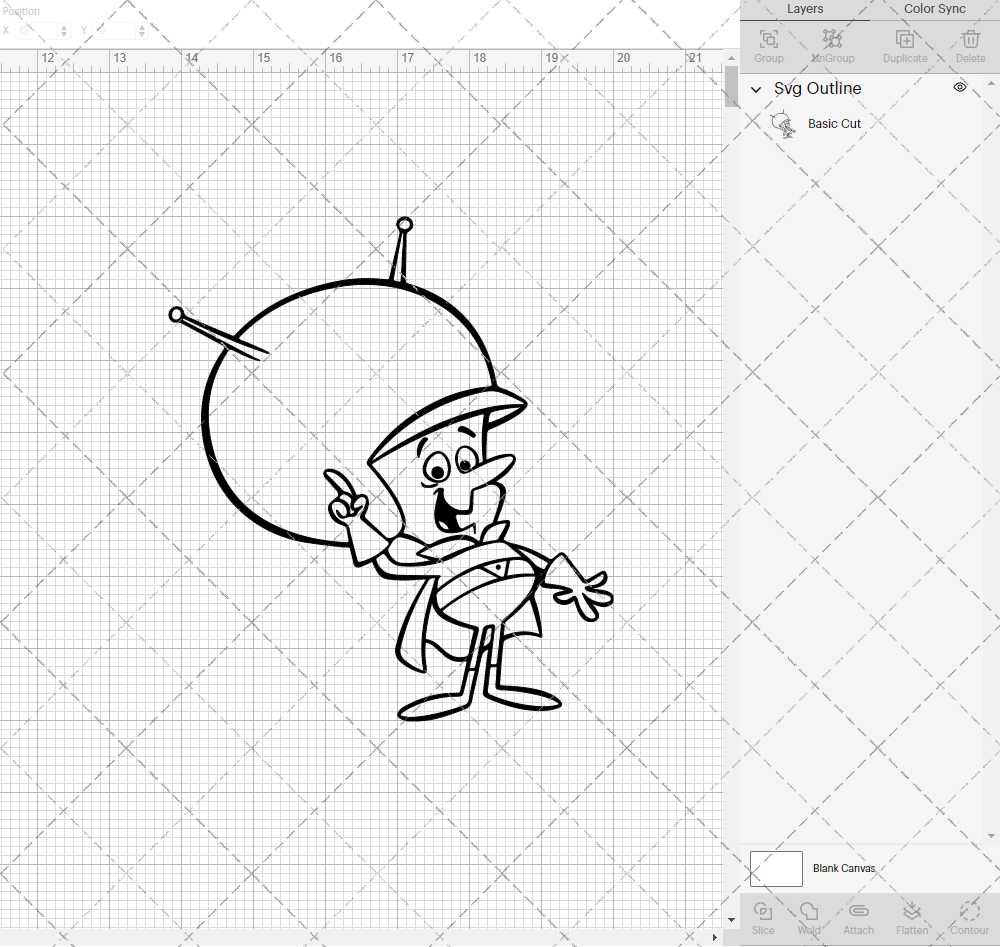
Task: Click canvas vertical scrollbar down arrow
Action: point(731,920)
